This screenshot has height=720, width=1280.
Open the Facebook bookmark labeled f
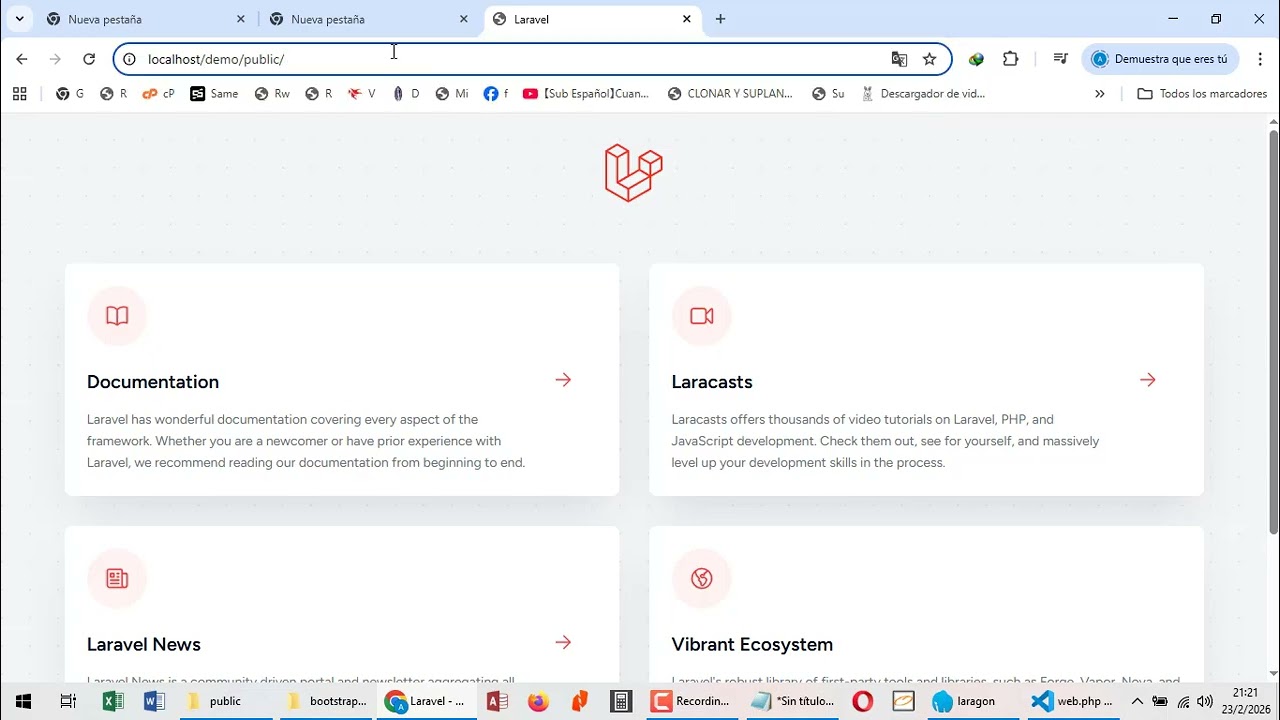click(496, 94)
